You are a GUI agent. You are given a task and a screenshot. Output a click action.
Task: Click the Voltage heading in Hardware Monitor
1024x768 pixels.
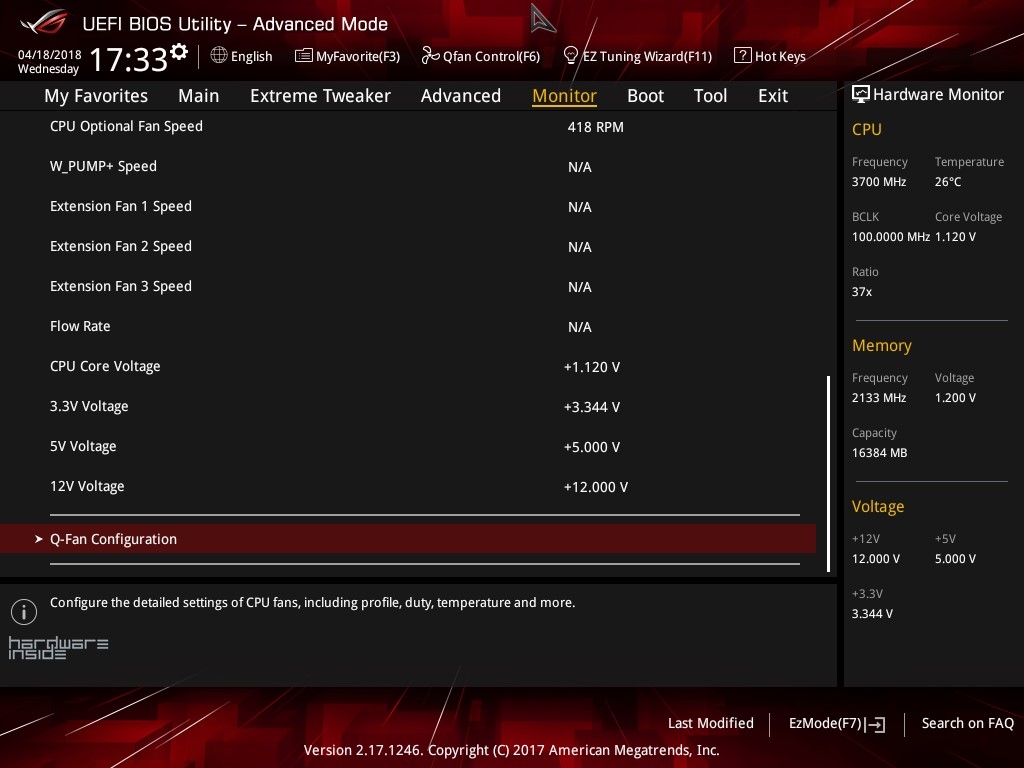(x=878, y=507)
